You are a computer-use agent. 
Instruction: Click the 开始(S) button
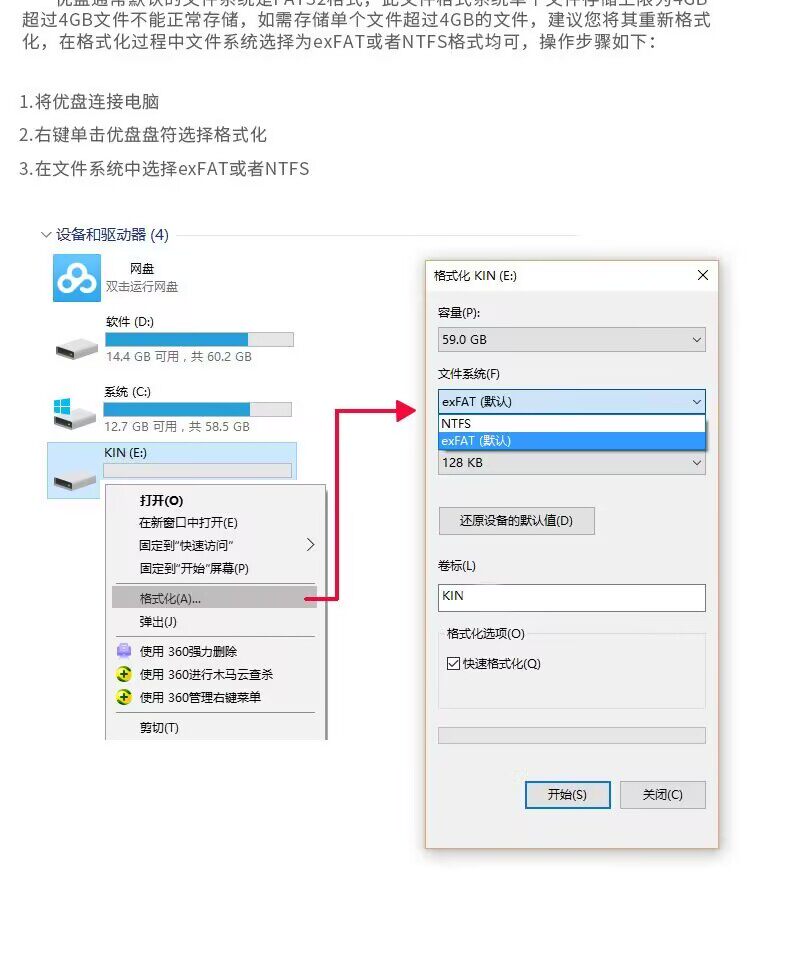pyautogui.click(x=567, y=795)
